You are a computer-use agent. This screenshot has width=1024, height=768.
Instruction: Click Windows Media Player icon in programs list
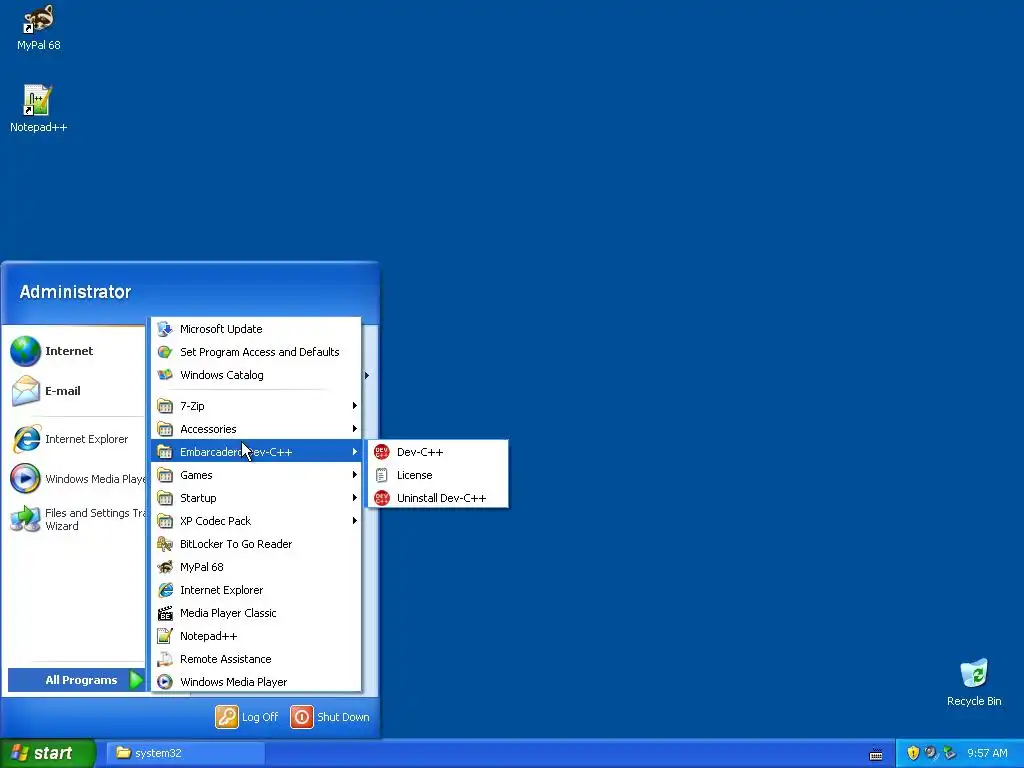pyautogui.click(x=165, y=682)
